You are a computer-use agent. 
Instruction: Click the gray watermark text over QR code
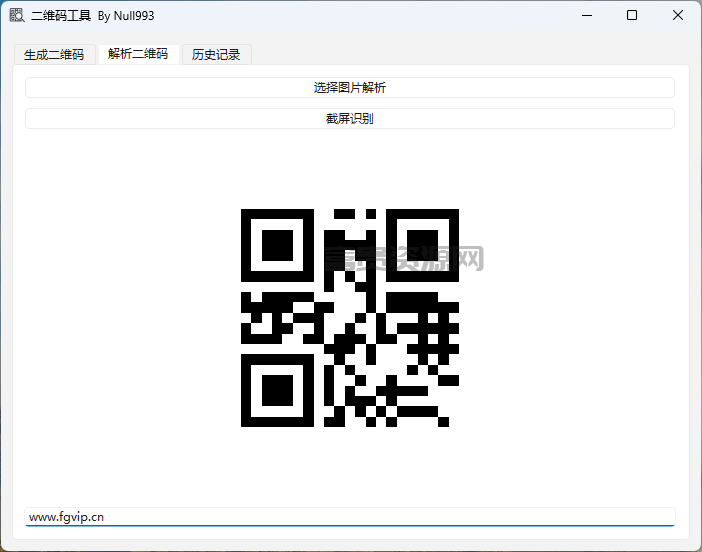point(404,258)
